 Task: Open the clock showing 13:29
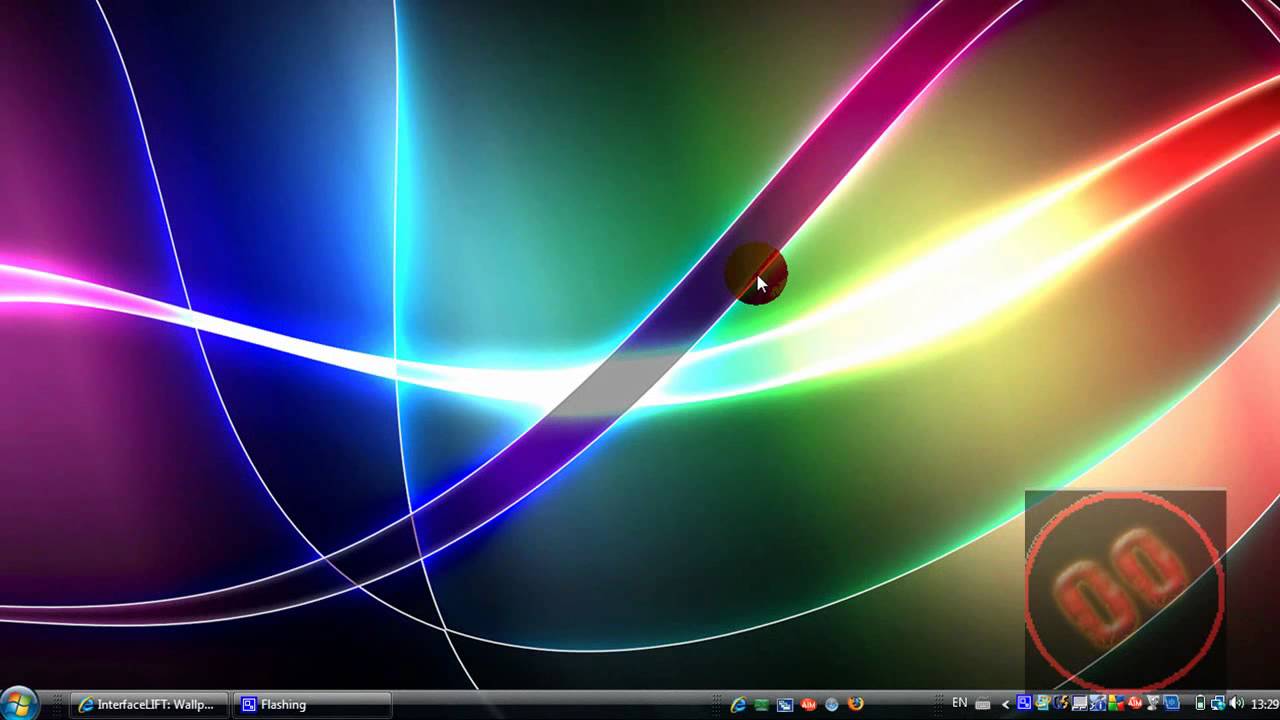click(x=1264, y=704)
